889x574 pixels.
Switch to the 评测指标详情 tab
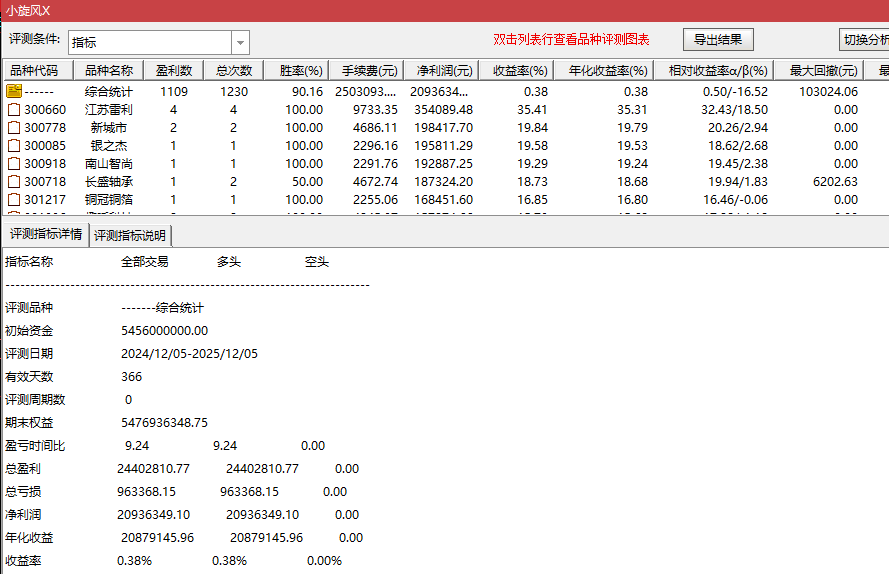pyautogui.click(x=46, y=234)
